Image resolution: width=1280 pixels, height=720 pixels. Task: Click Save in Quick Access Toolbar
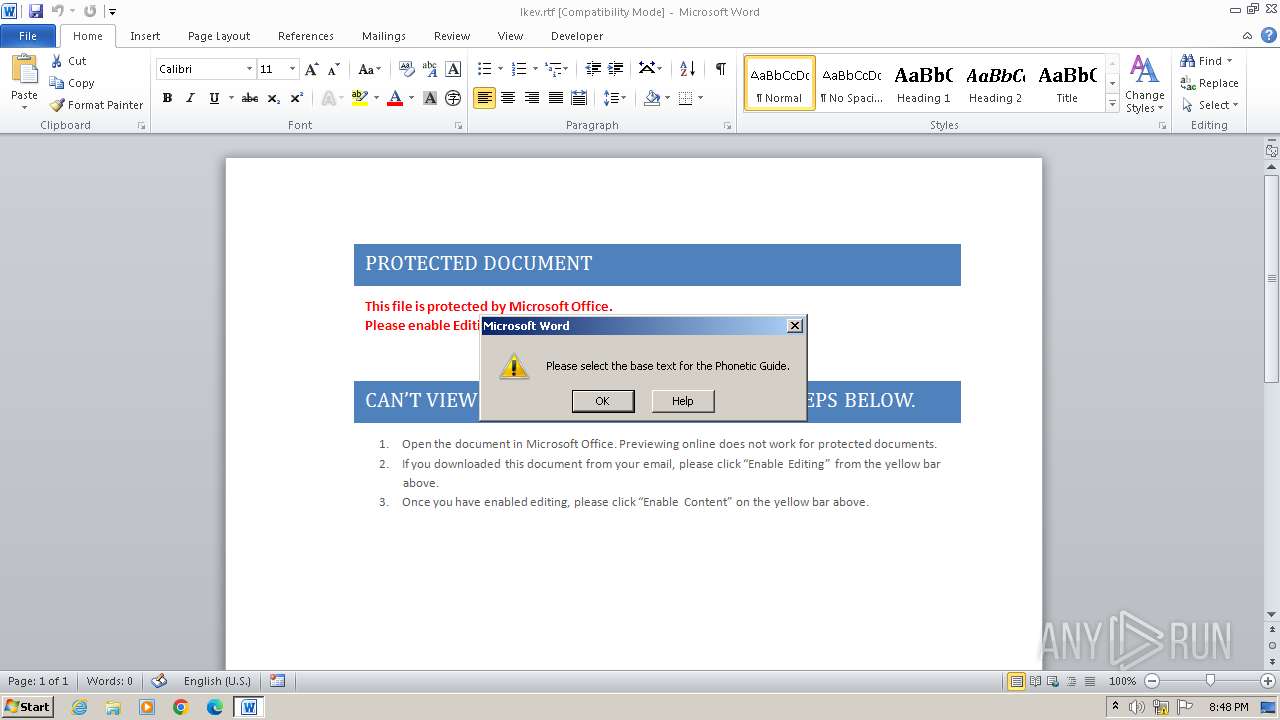[36, 11]
